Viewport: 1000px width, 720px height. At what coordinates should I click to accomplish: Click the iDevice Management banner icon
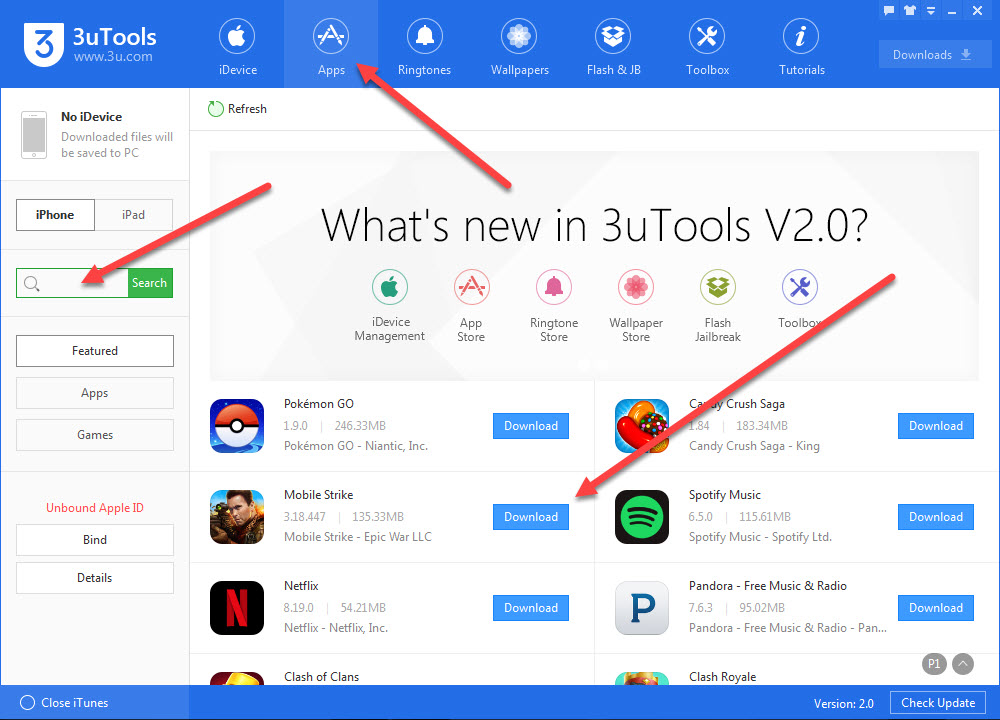[x=390, y=287]
